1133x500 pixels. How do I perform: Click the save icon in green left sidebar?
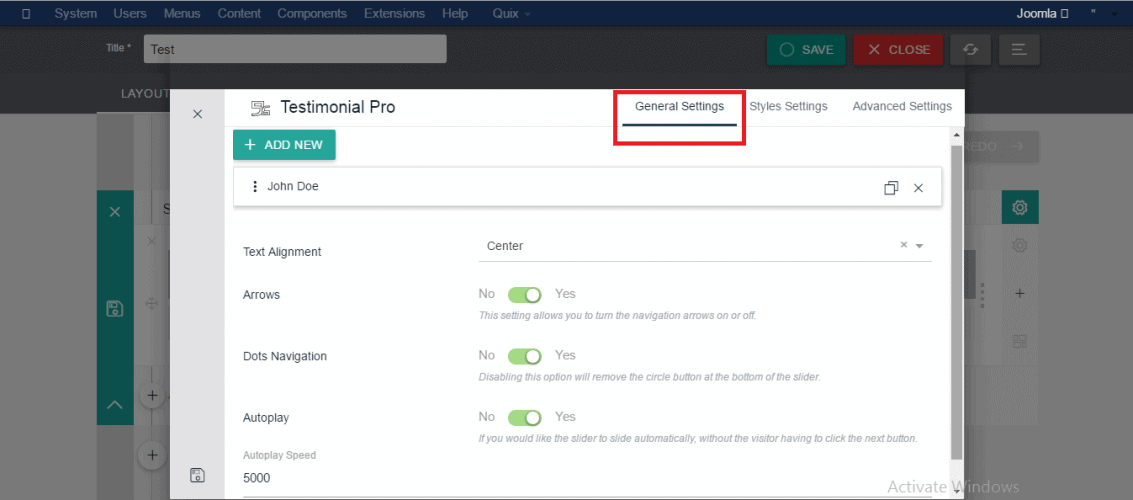click(x=115, y=309)
